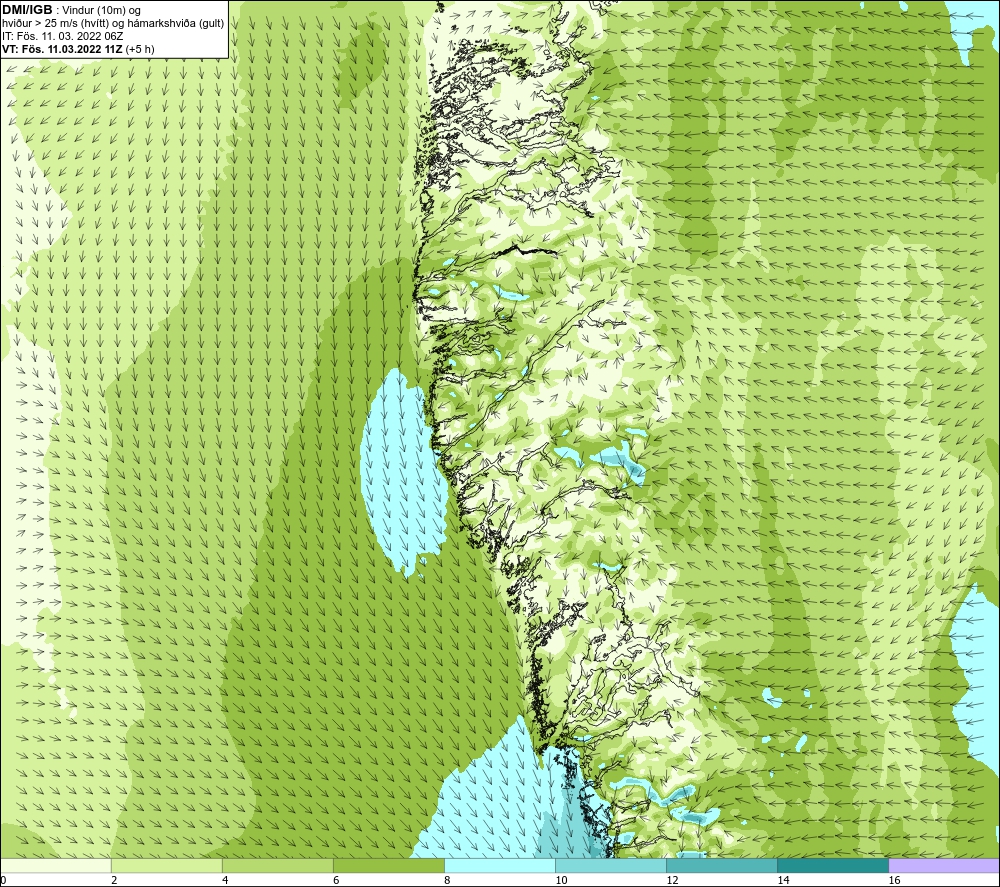Click the 14–16 m/s dark teal swatch
The width and height of the screenshot is (1000, 887).
[x=832, y=865]
